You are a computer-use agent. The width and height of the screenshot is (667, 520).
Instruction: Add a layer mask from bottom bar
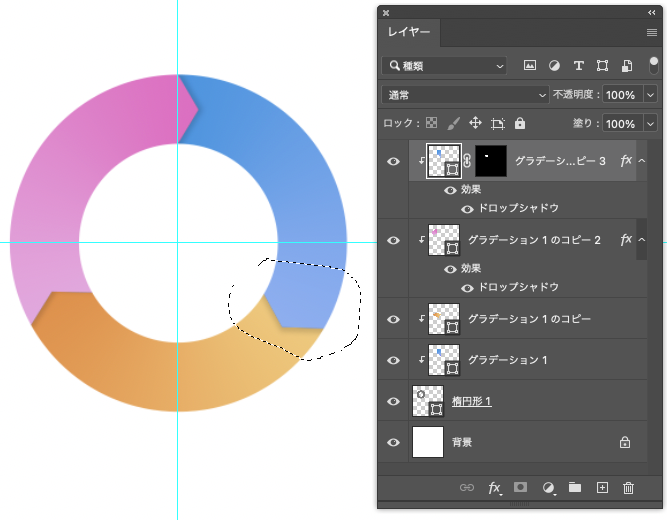point(520,487)
